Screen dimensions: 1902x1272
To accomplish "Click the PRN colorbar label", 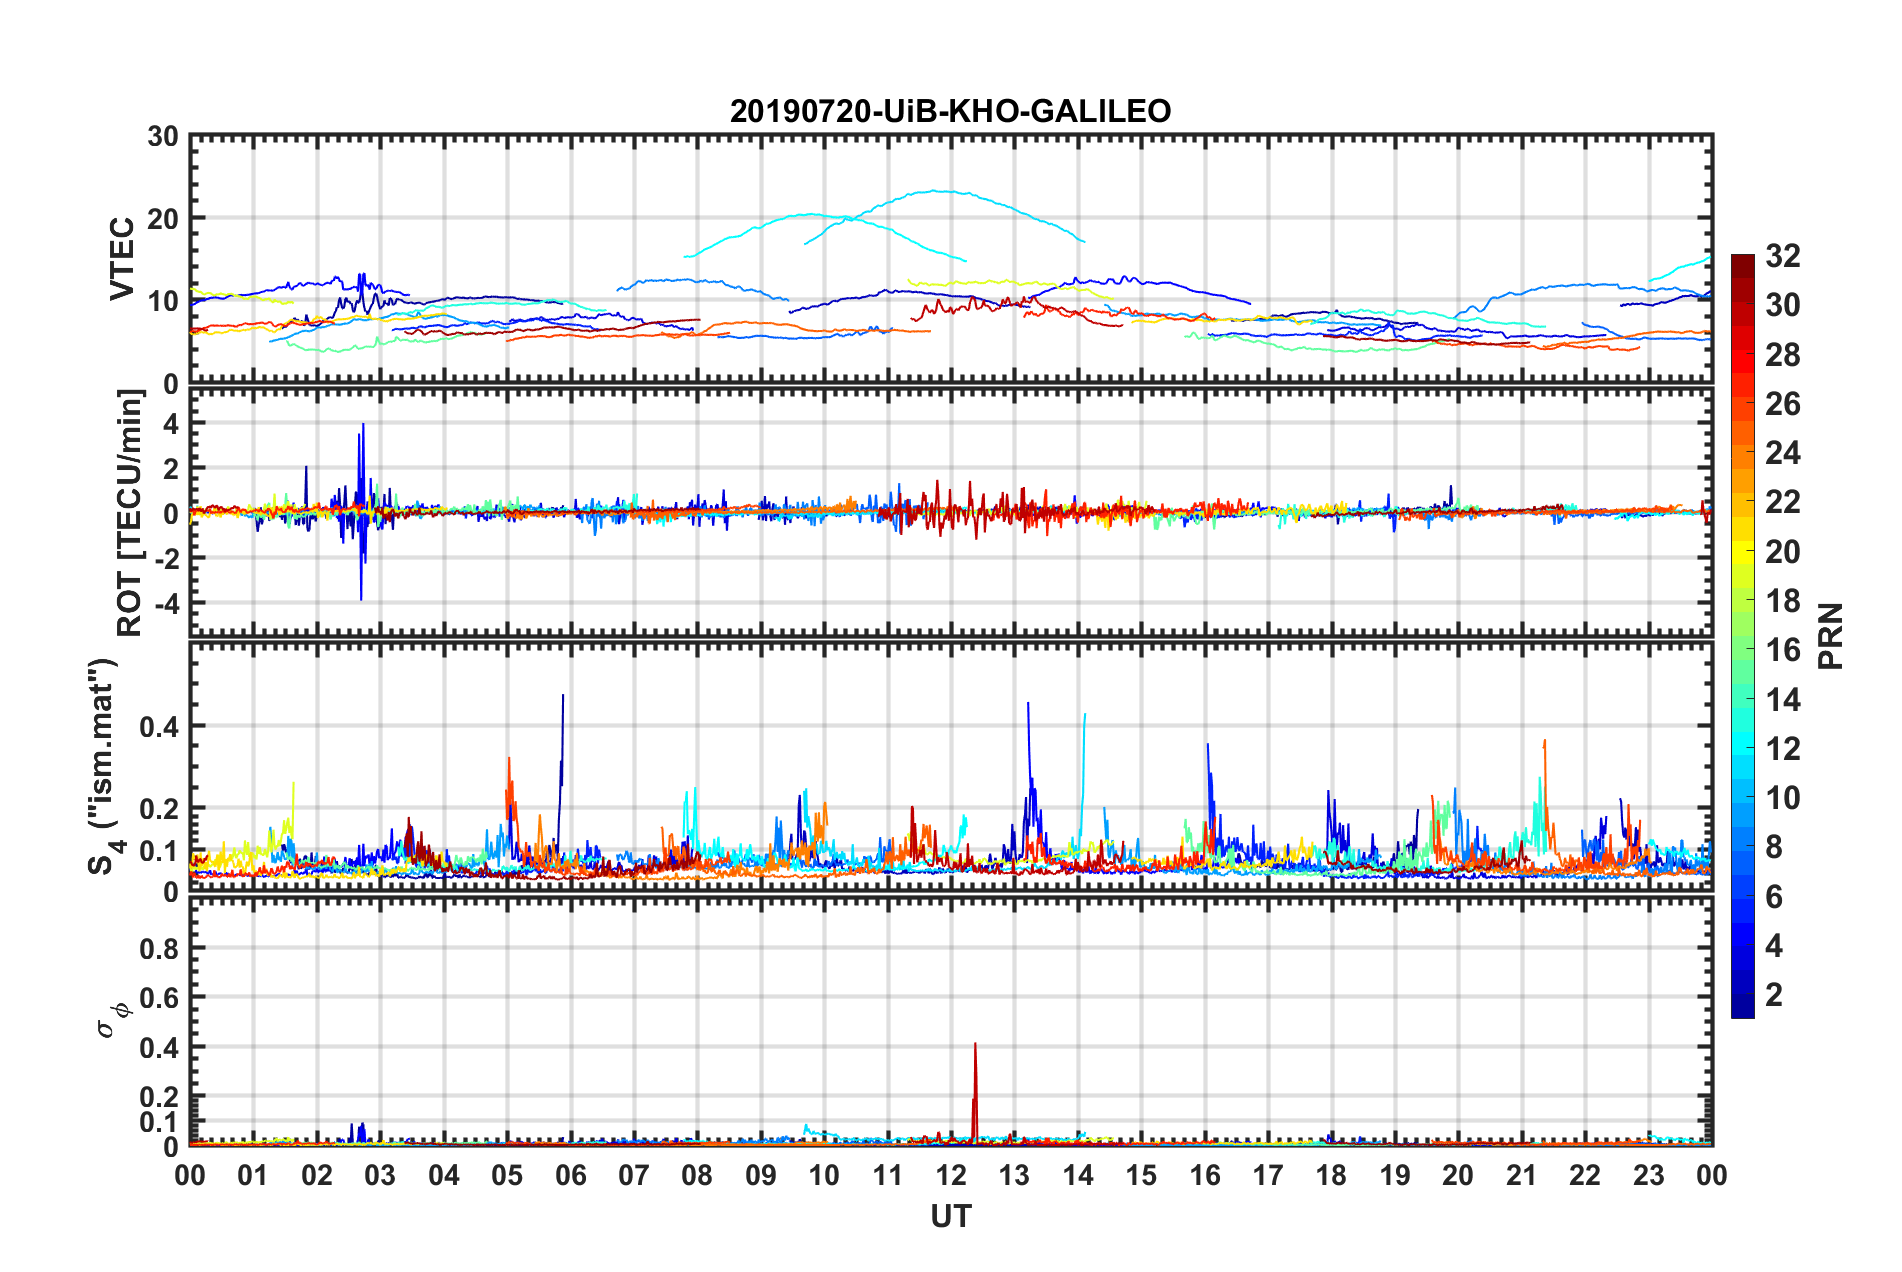I will pos(1830,636).
